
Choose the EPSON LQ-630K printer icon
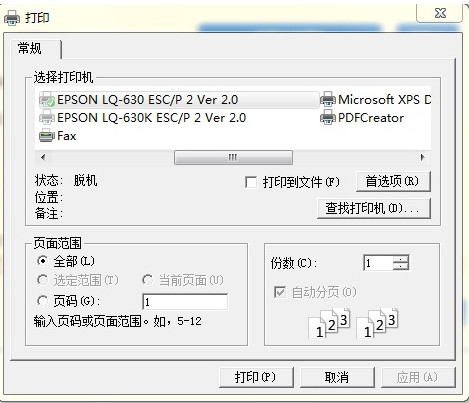[x=47, y=118]
